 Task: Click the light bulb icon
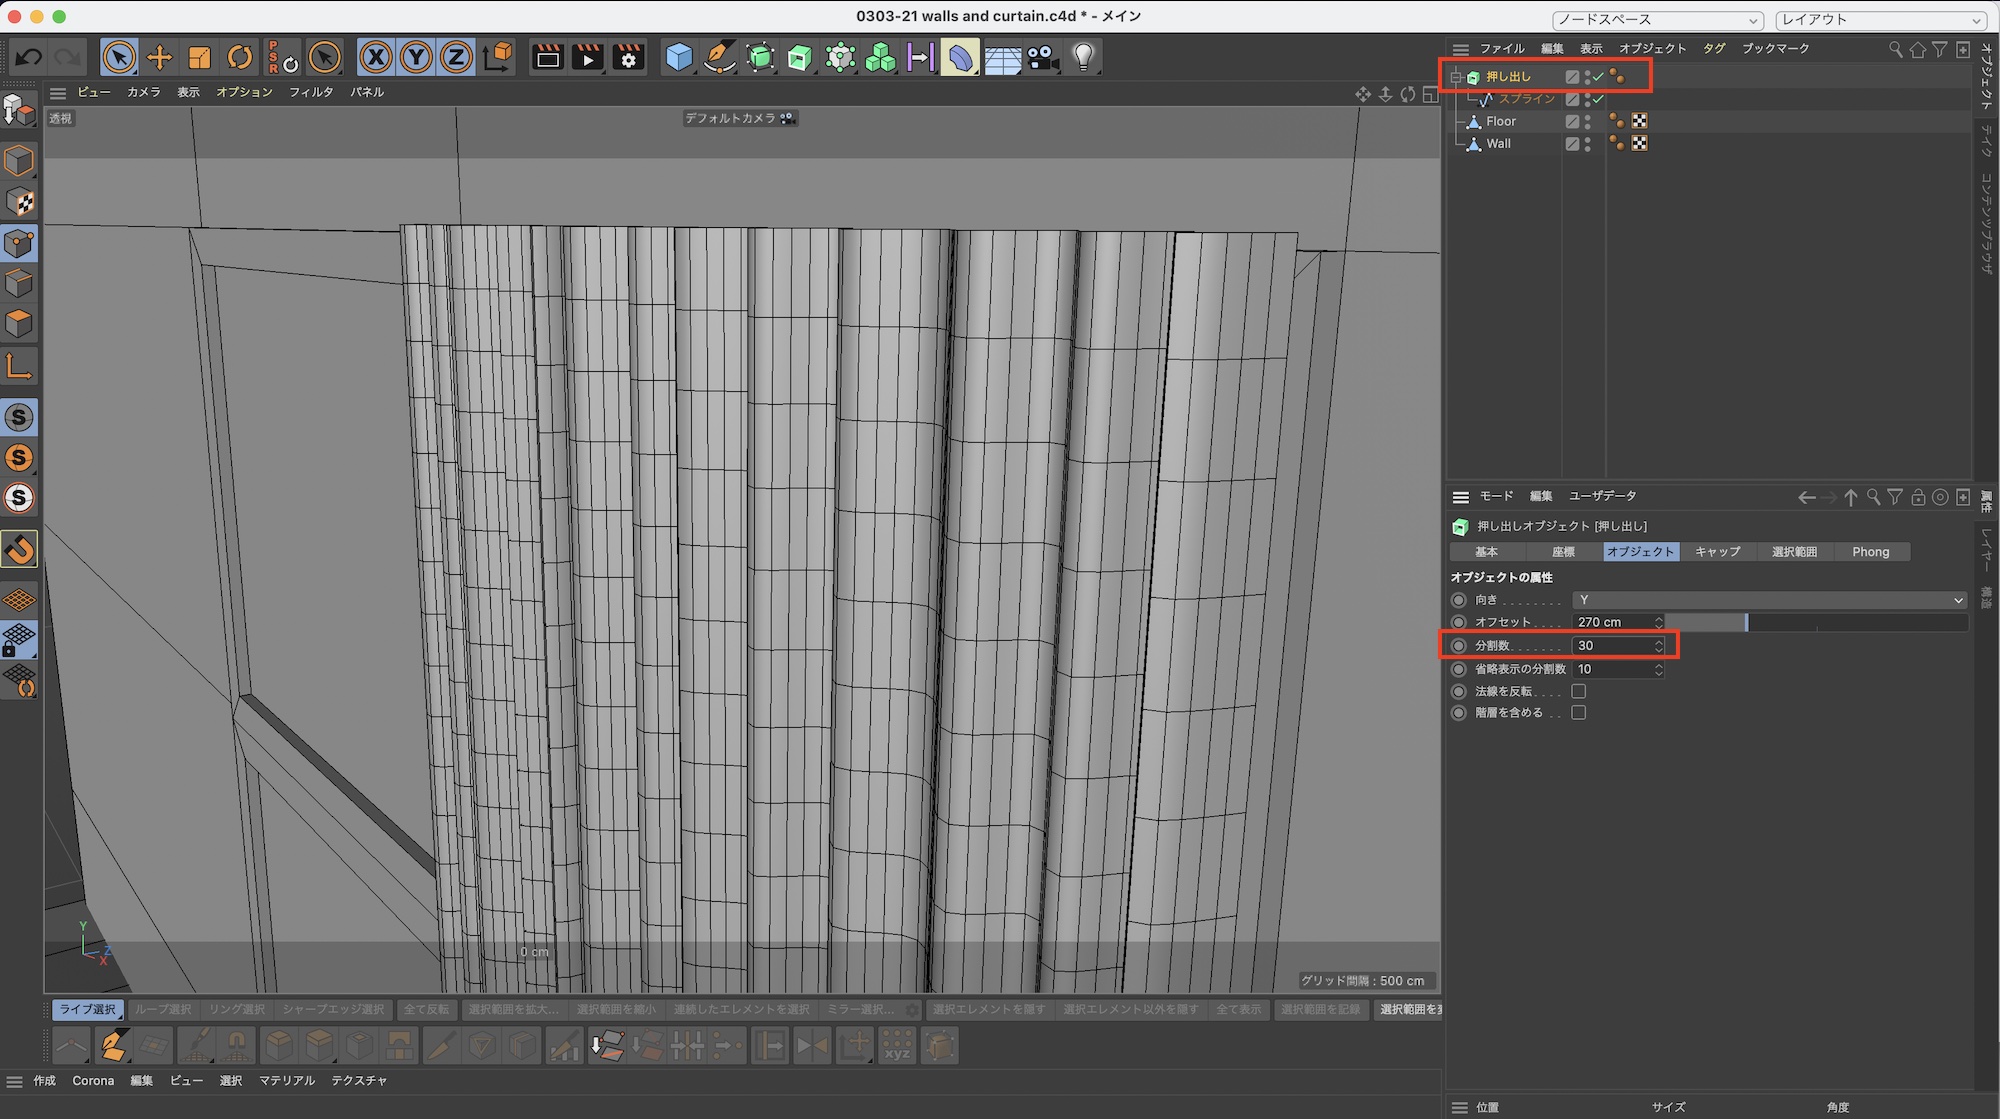pos(1083,57)
